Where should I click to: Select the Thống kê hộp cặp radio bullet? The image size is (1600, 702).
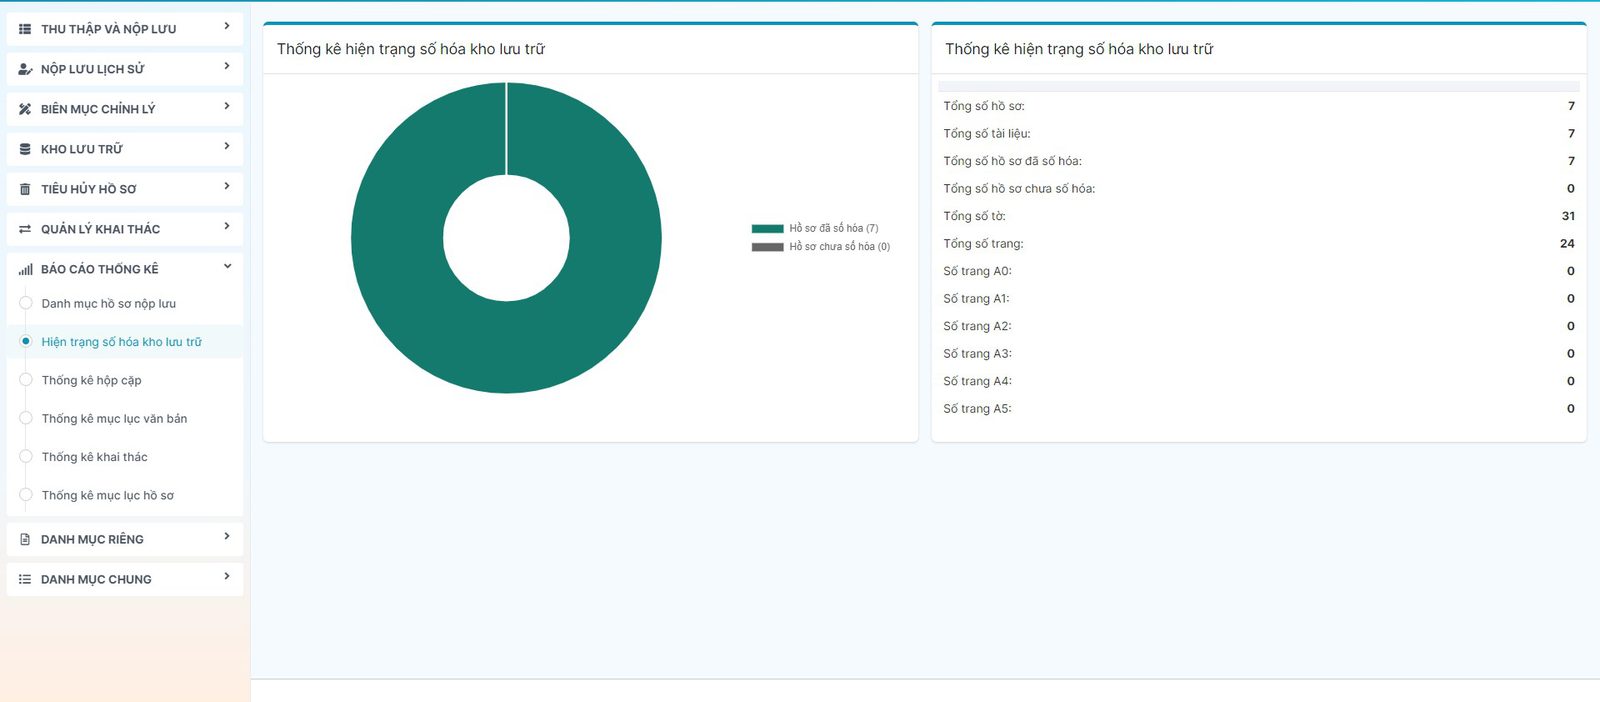click(x=26, y=380)
